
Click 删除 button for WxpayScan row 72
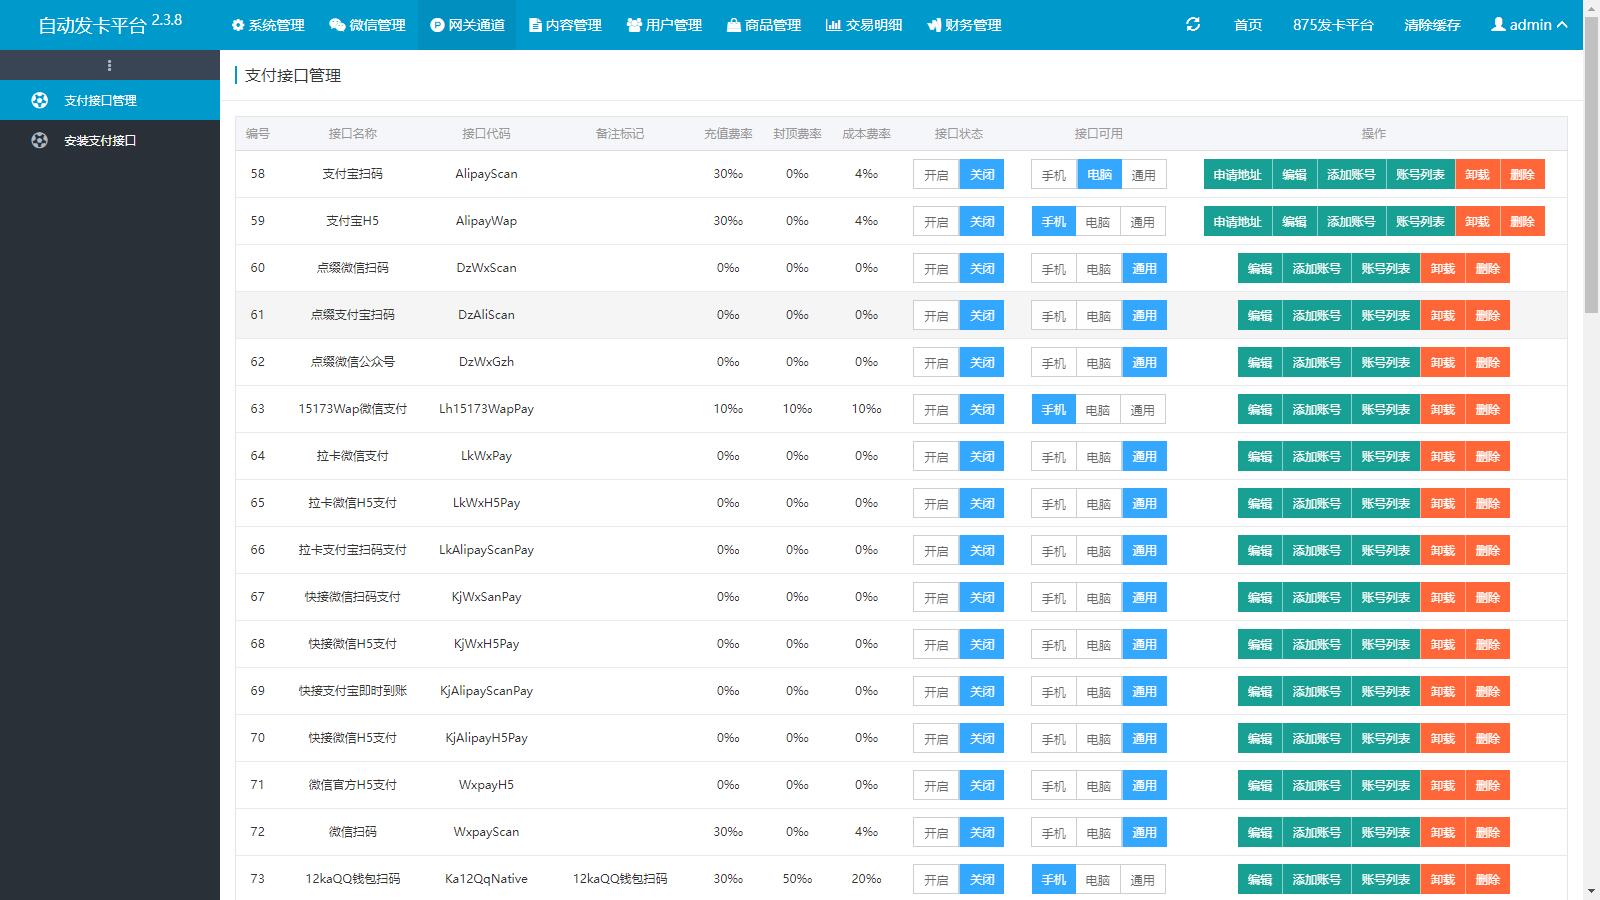(x=1487, y=833)
